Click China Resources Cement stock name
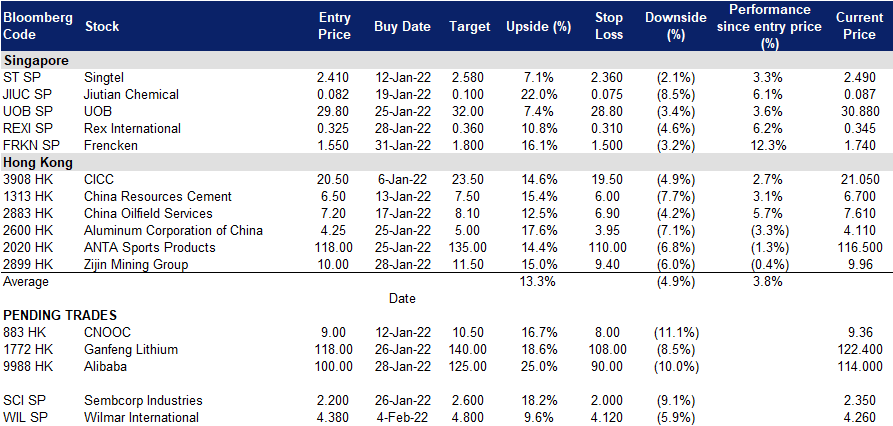 (x=158, y=196)
